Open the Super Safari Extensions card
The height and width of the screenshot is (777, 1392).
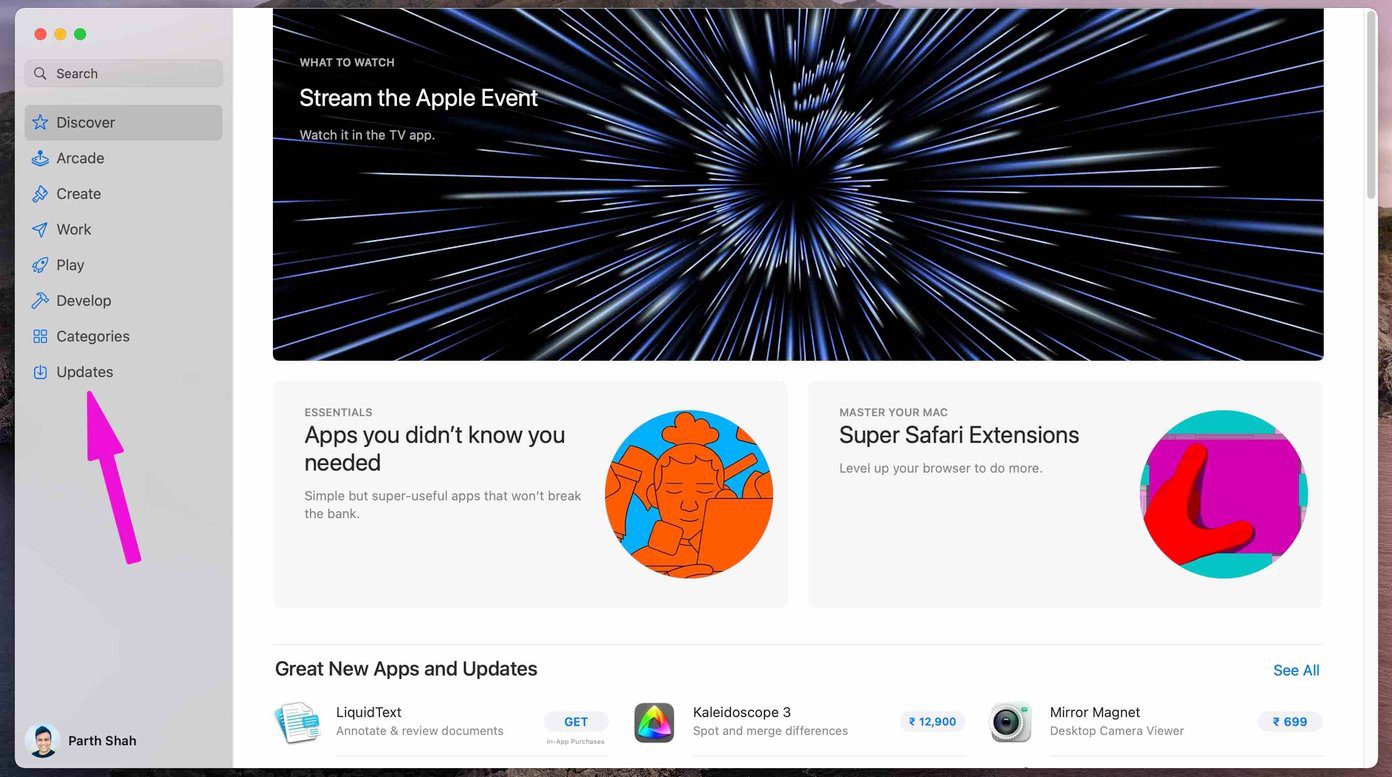pyautogui.click(x=1065, y=494)
